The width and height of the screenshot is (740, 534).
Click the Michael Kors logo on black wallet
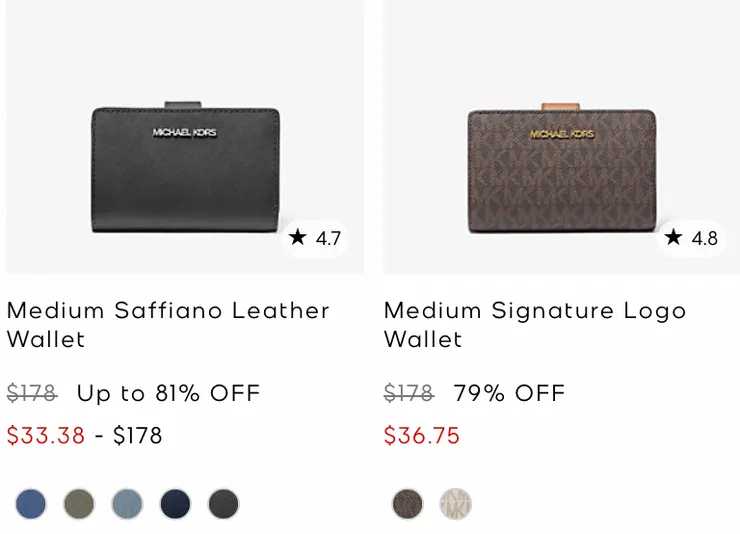(x=184, y=132)
